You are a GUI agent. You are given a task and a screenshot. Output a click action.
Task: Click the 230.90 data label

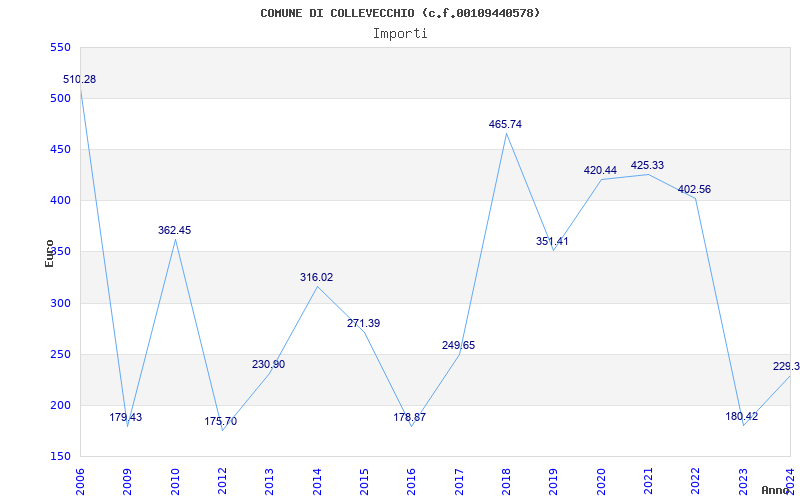[x=268, y=365]
